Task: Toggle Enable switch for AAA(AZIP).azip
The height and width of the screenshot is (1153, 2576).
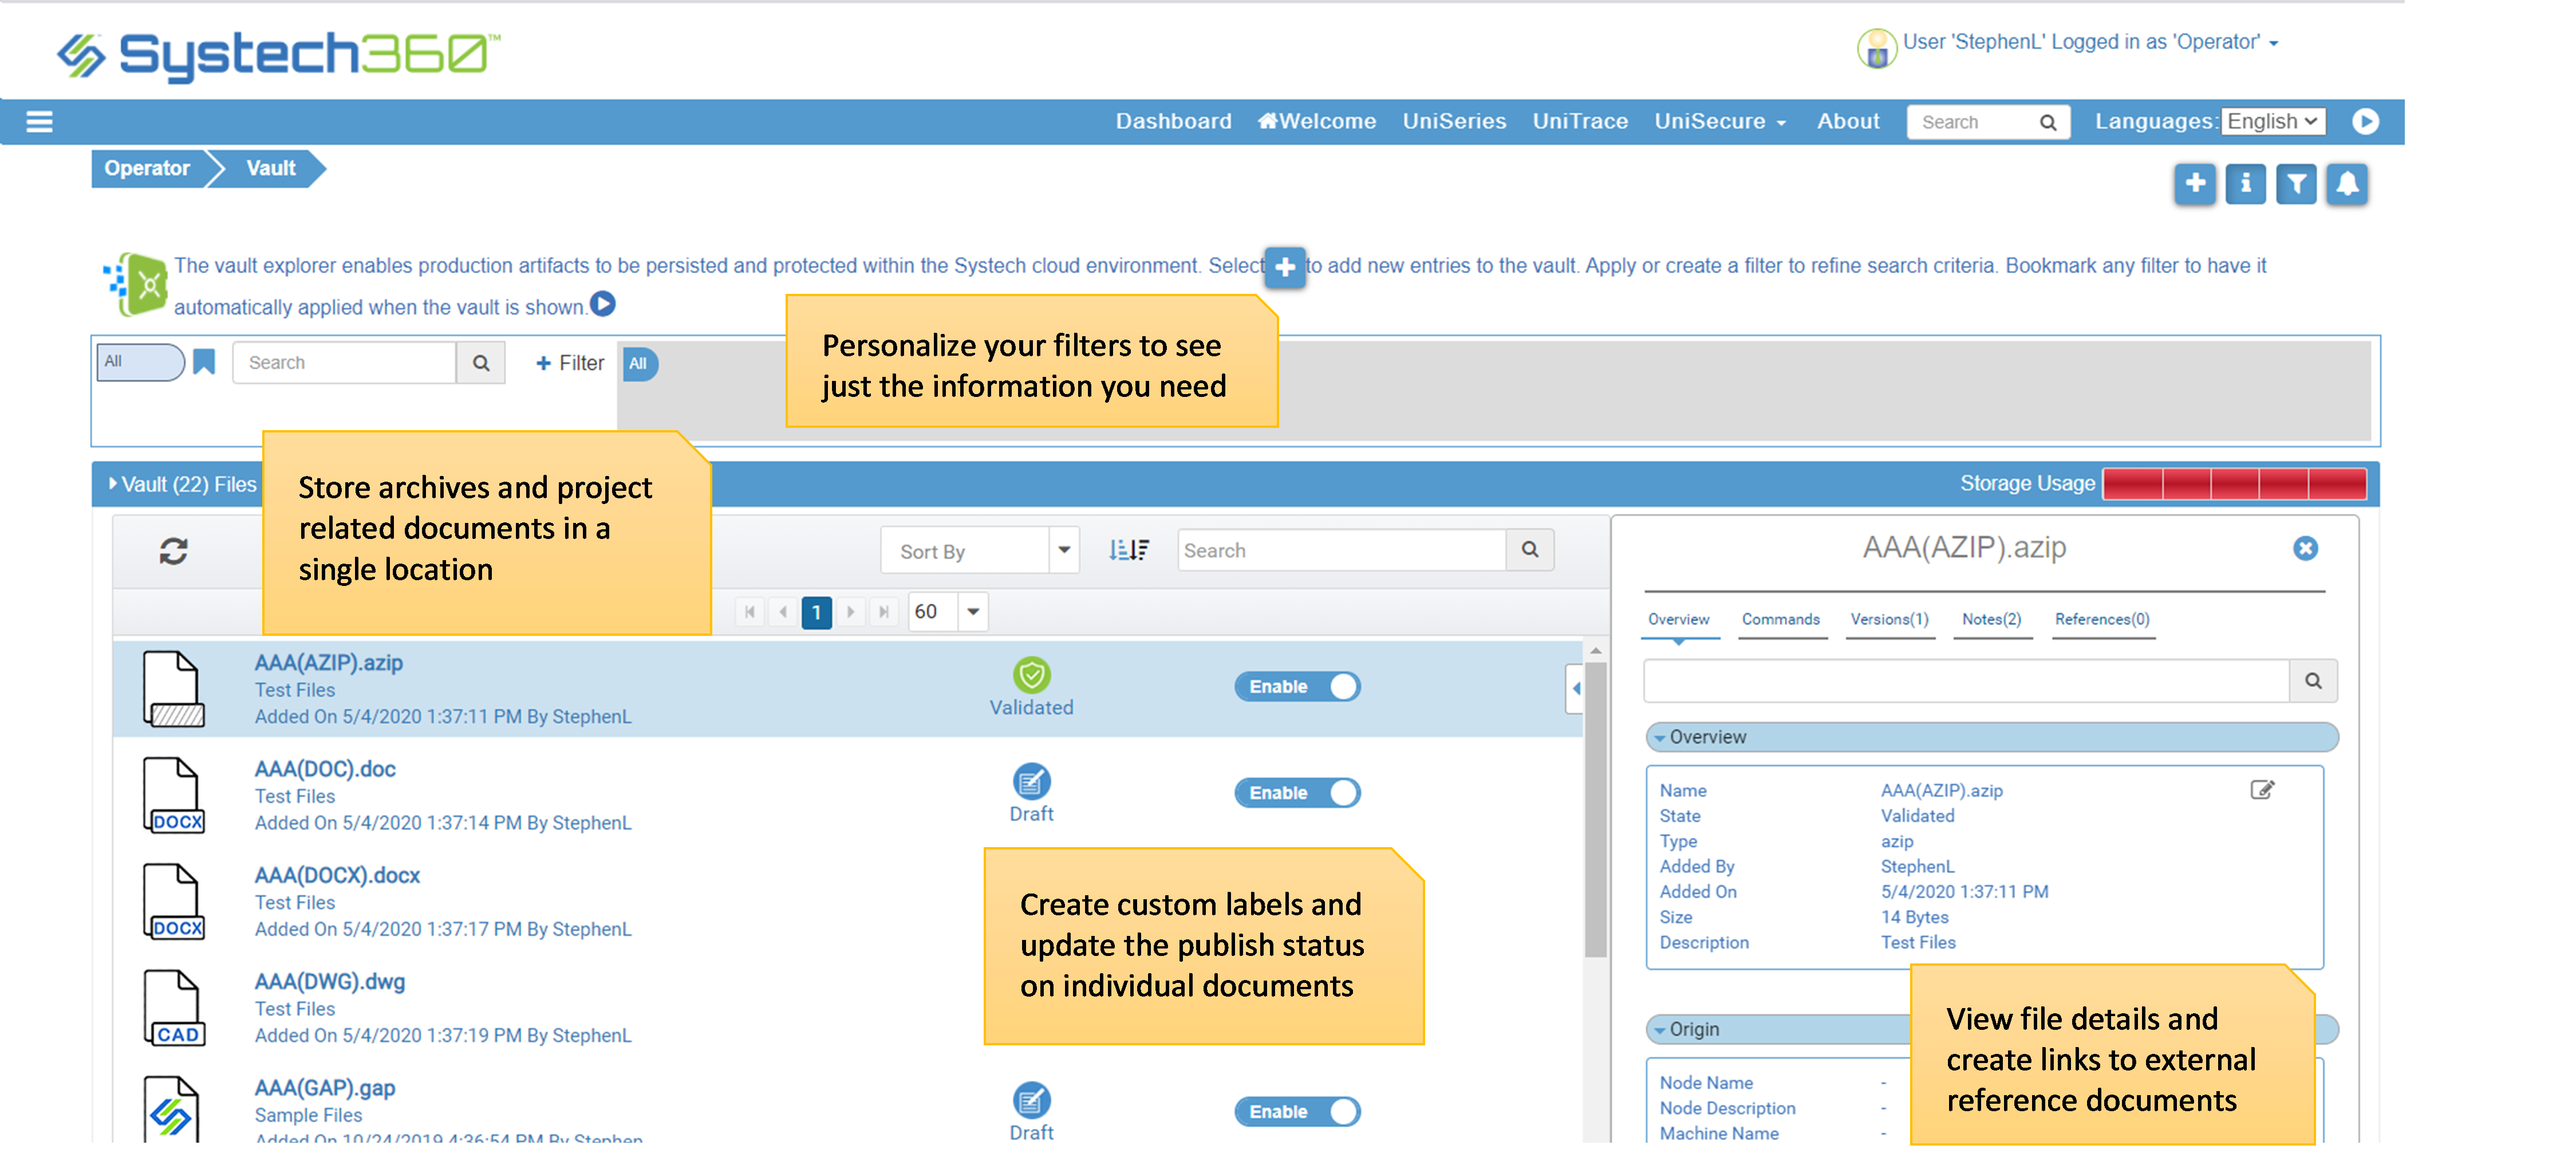Action: pos(1297,687)
